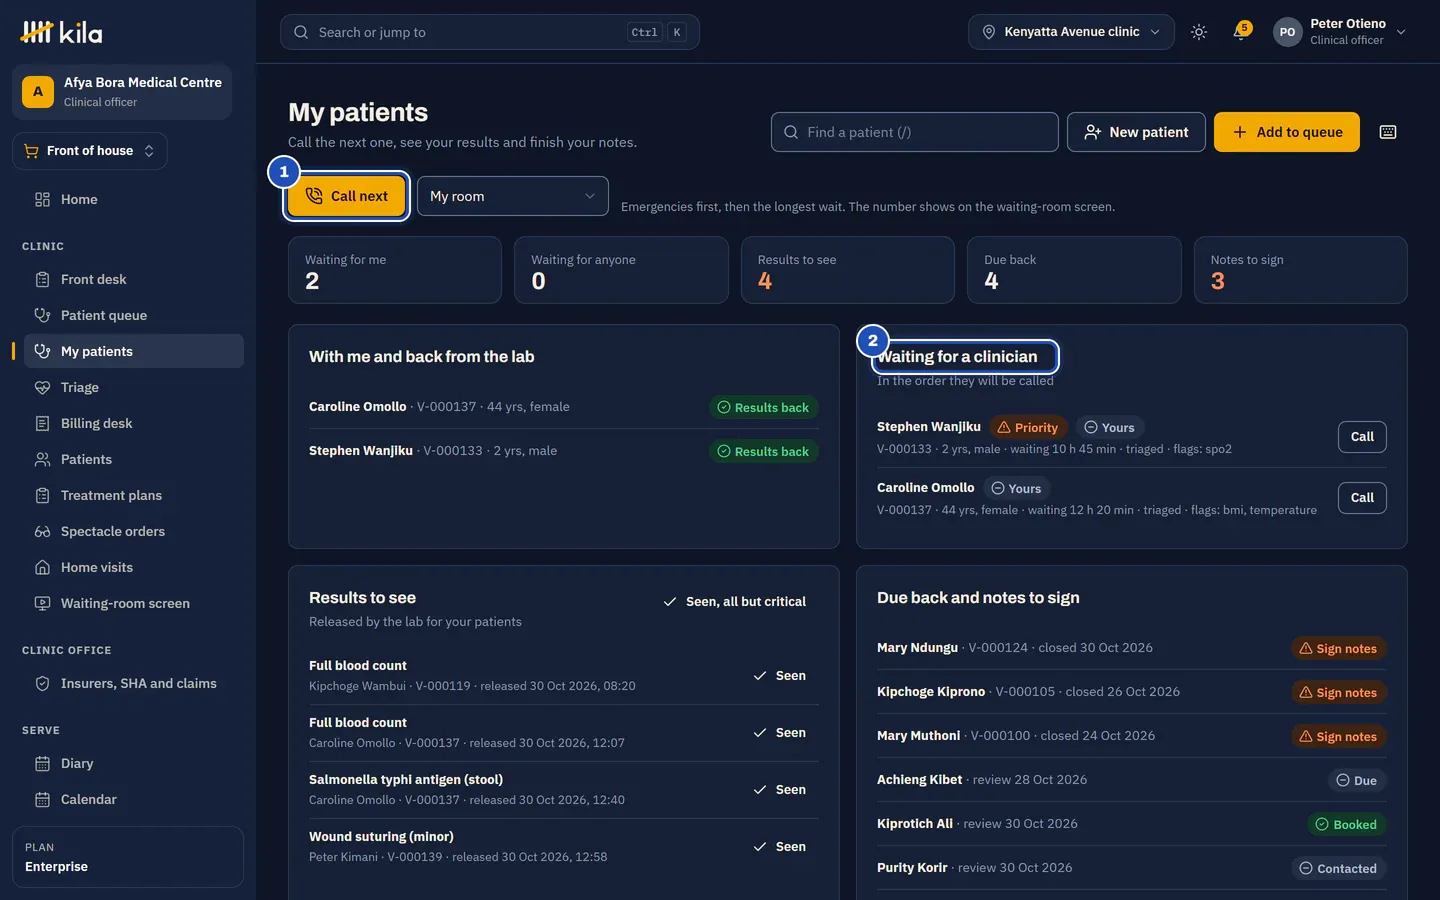Call Stephen Wanjiku from the waiting list
Viewport: 1440px width, 900px height.
[x=1362, y=437]
